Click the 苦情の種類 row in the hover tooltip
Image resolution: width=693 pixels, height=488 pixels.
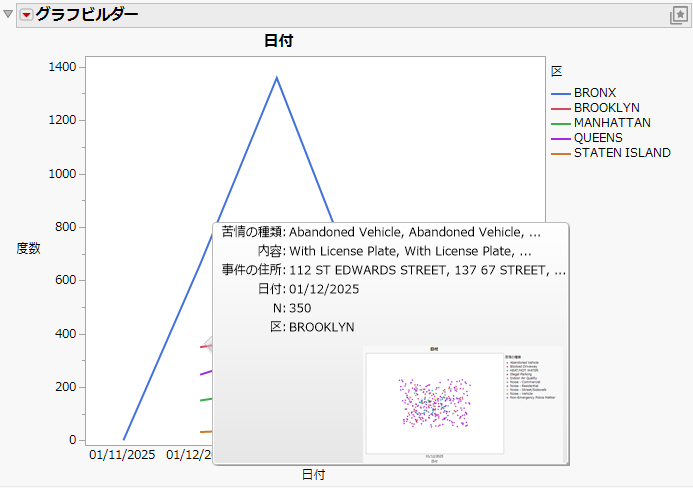pos(381,232)
